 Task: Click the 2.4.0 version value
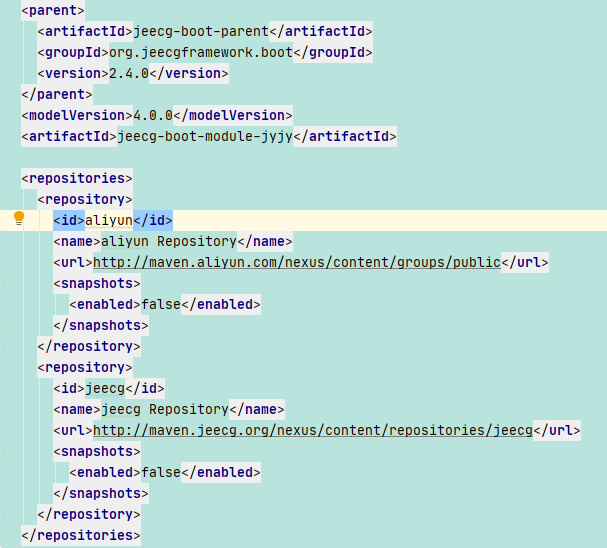[x=129, y=73]
